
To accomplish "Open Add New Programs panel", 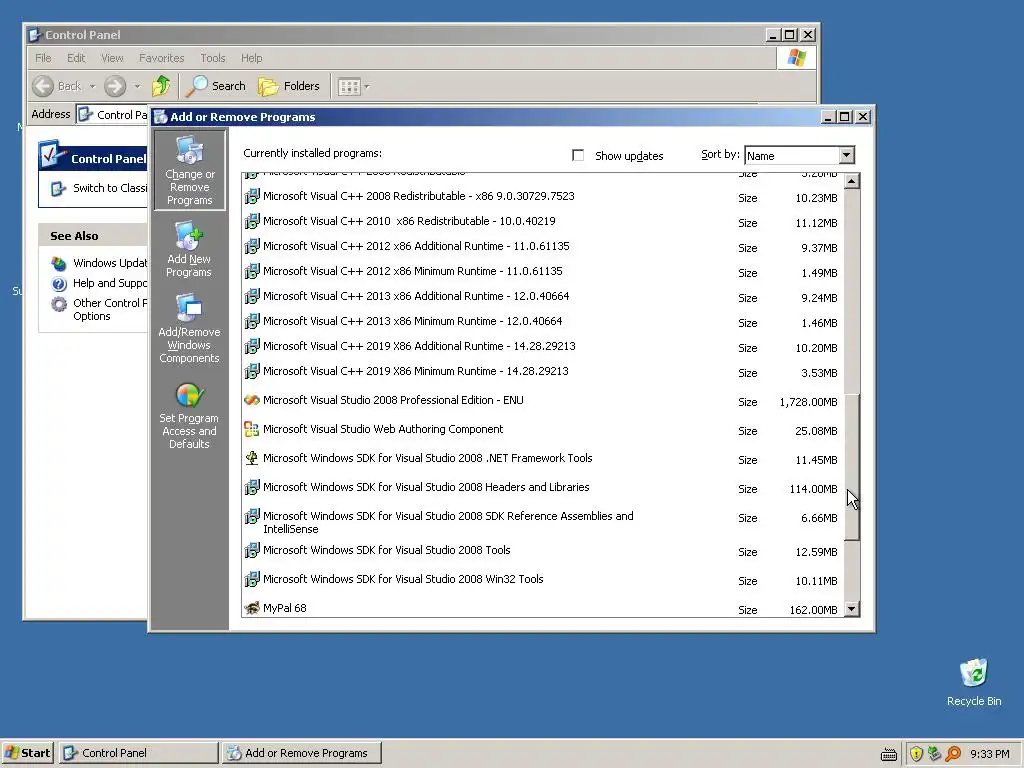I will [189, 249].
